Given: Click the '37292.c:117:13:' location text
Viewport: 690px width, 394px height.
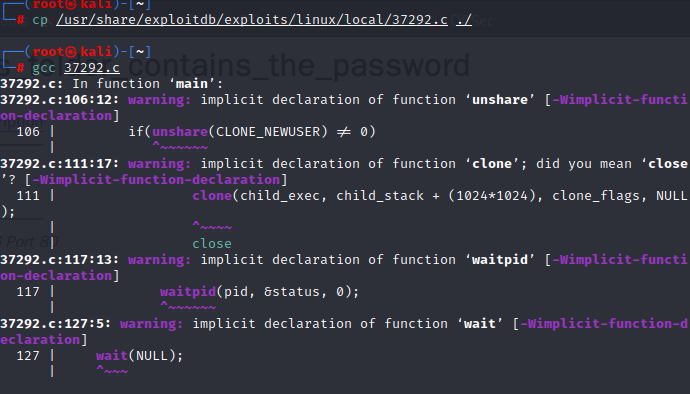Looking at the screenshot, I should [60, 260].
